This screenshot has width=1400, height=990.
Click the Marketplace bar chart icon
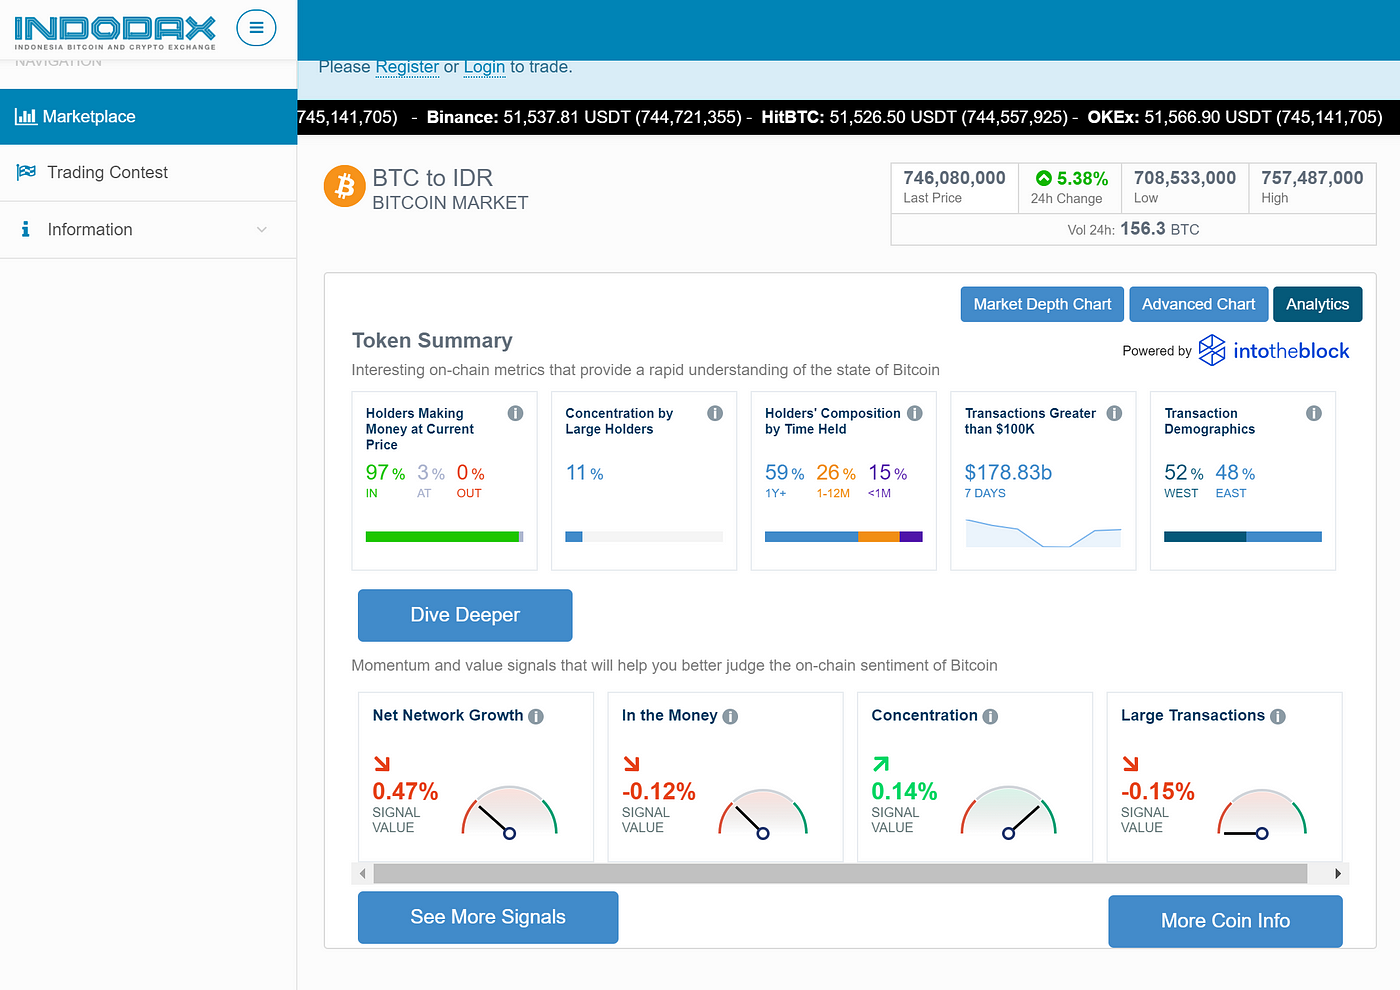pos(26,116)
